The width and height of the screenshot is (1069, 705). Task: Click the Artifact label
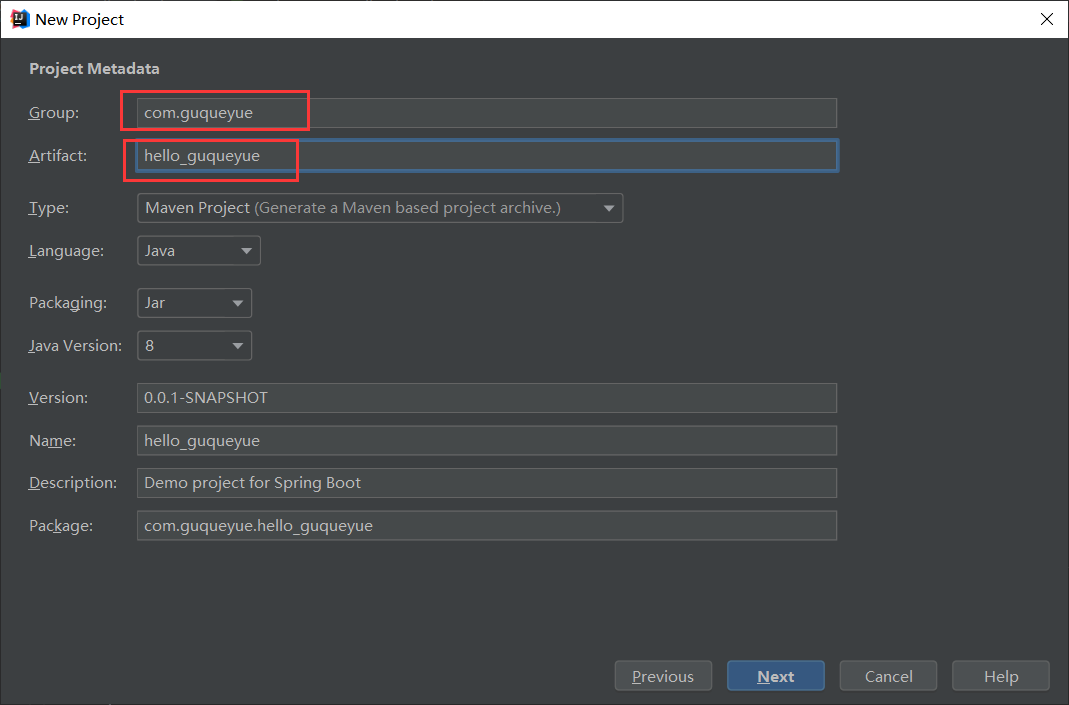click(x=58, y=155)
